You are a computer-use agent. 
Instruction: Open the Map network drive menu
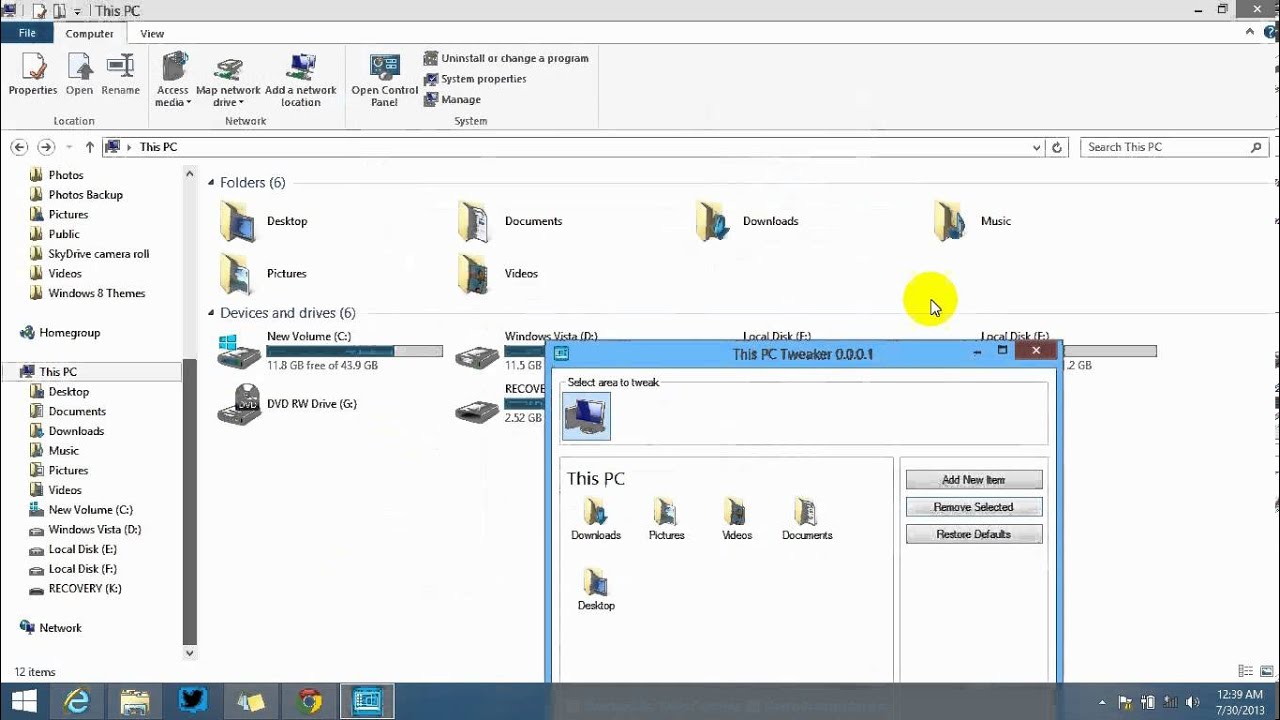[x=228, y=80]
